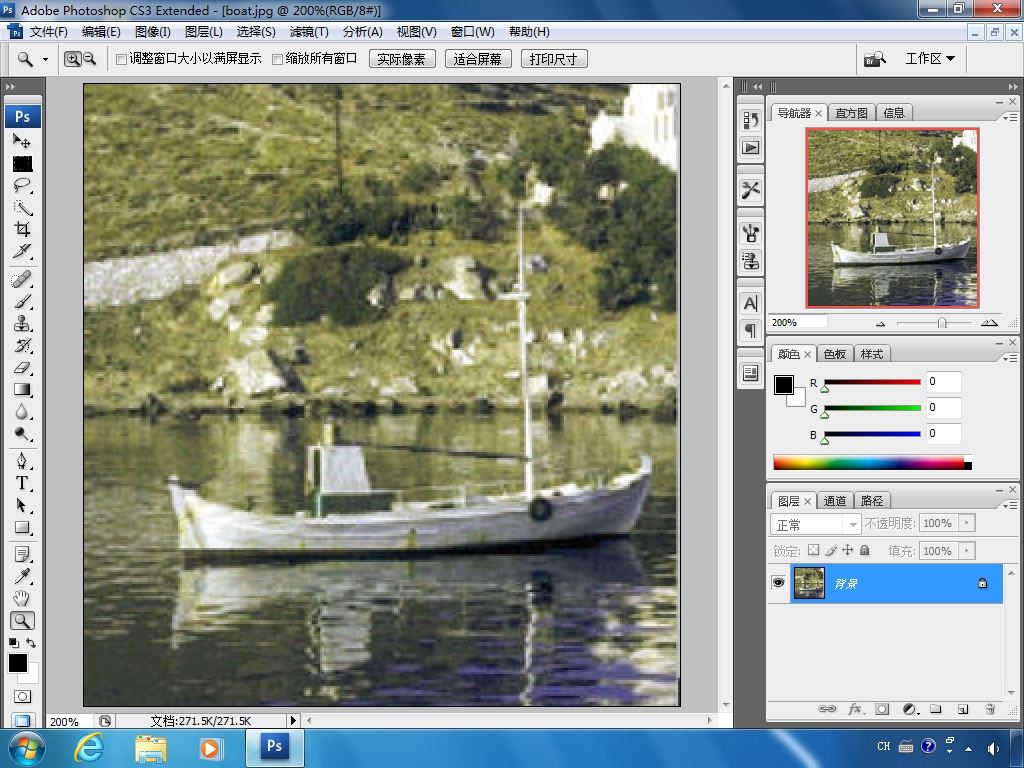Select the Gradient tool
1024x768 pixels.
[22, 390]
